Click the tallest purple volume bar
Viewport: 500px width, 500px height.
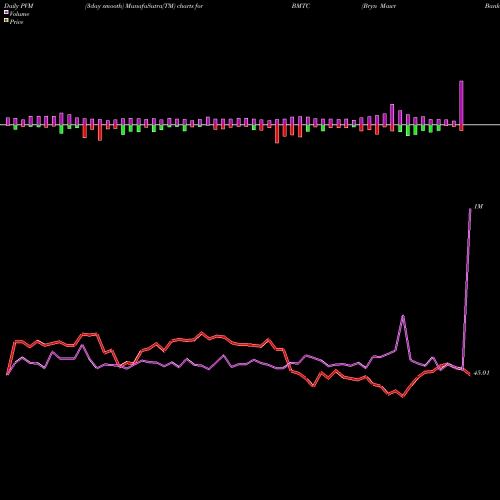[461, 103]
